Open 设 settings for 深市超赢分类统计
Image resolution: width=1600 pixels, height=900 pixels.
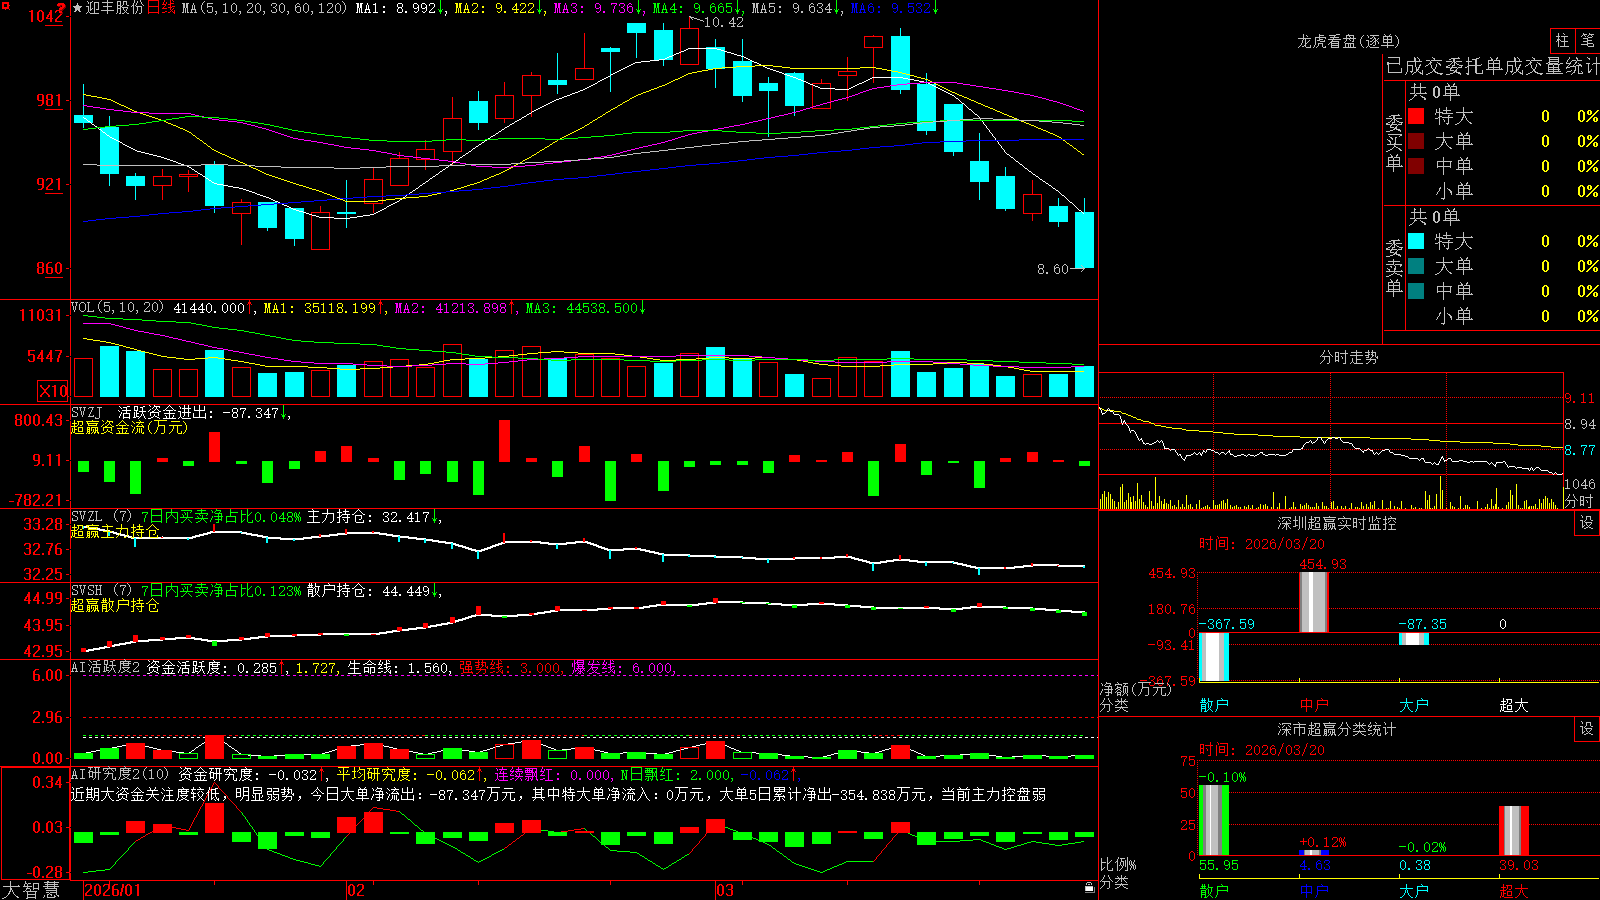(x=1586, y=729)
